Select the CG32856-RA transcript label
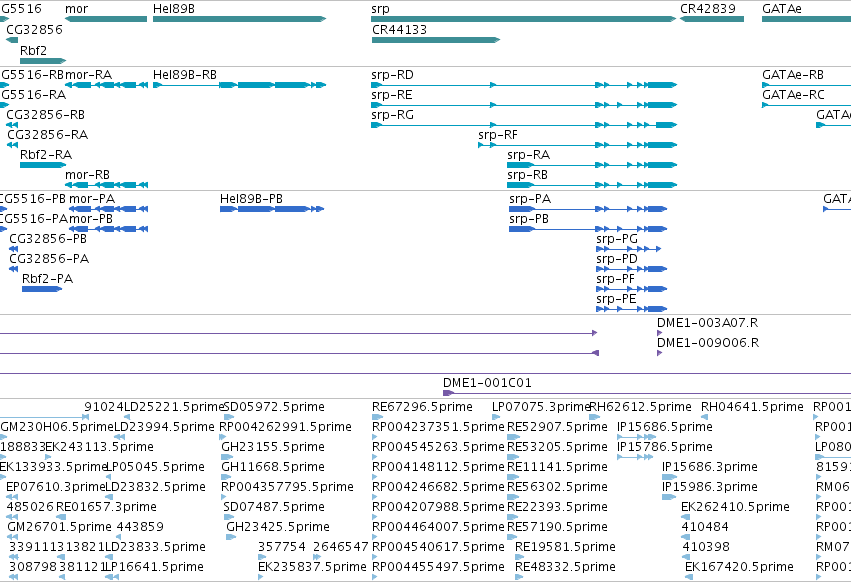Image resolution: width=851 pixels, height=582 pixels. coord(47,135)
